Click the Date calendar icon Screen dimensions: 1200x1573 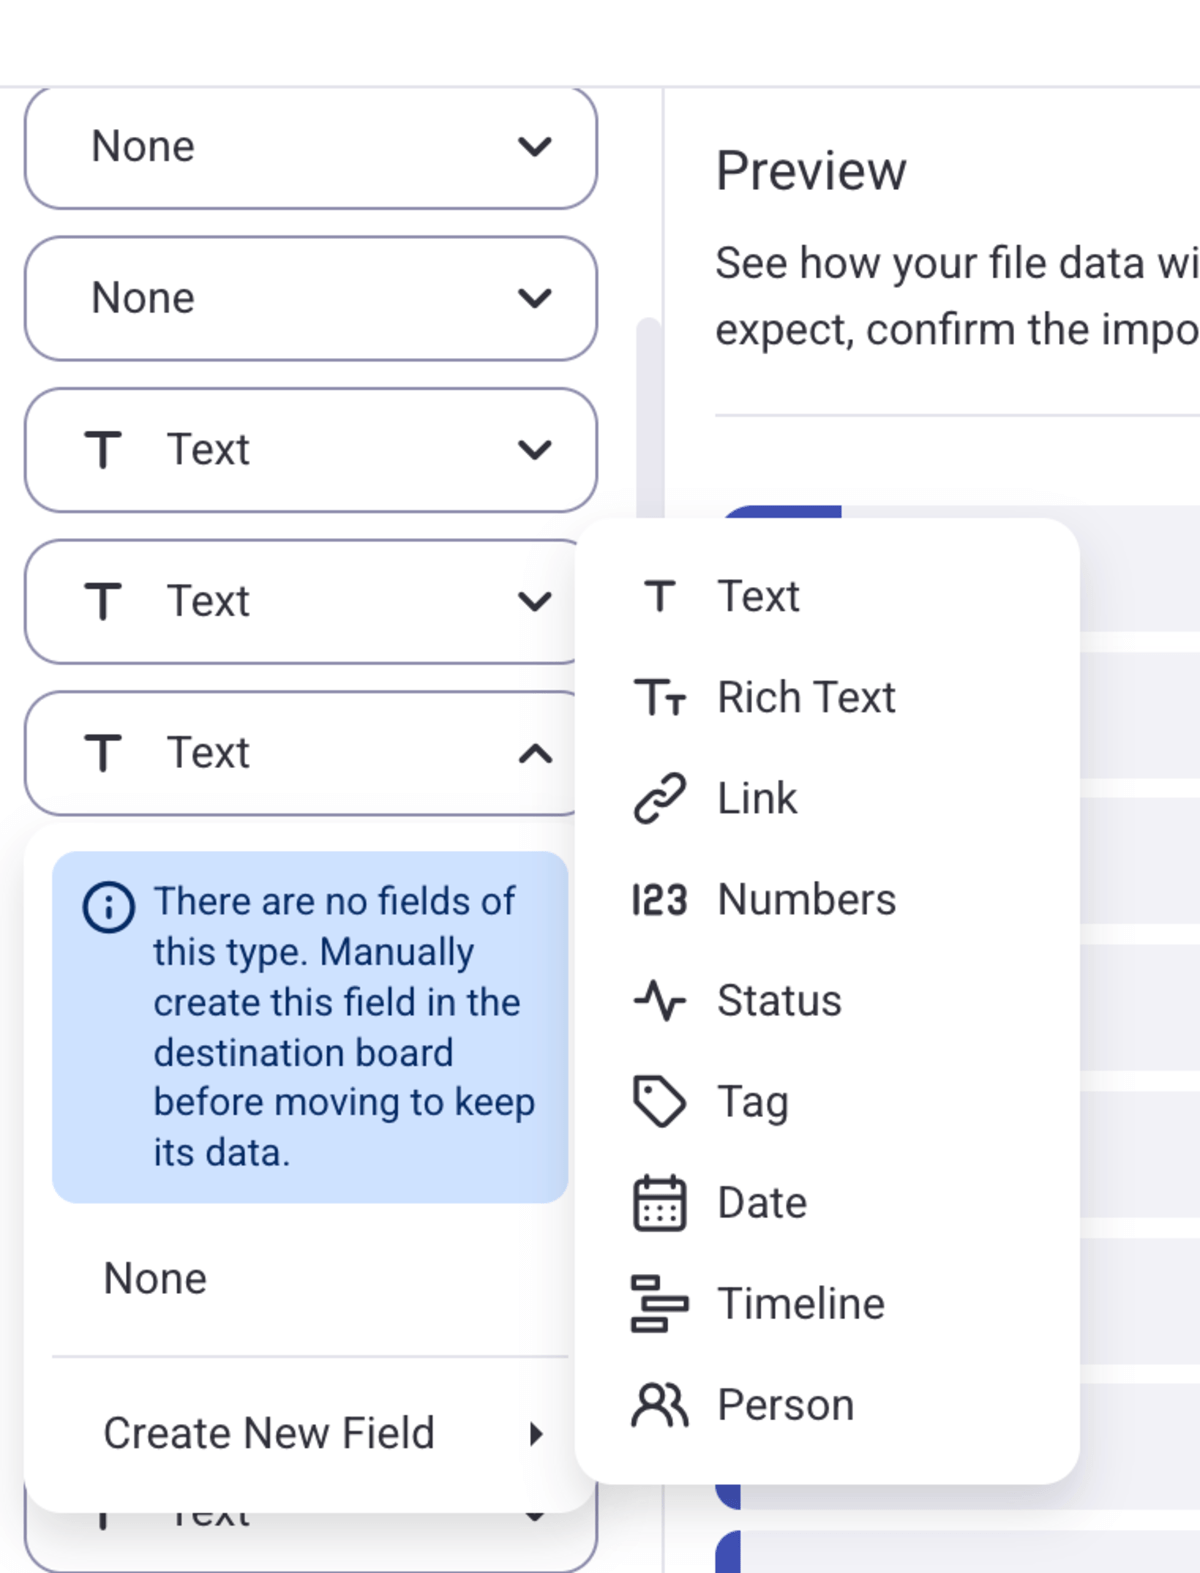pyautogui.click(x=660, y=1203)
